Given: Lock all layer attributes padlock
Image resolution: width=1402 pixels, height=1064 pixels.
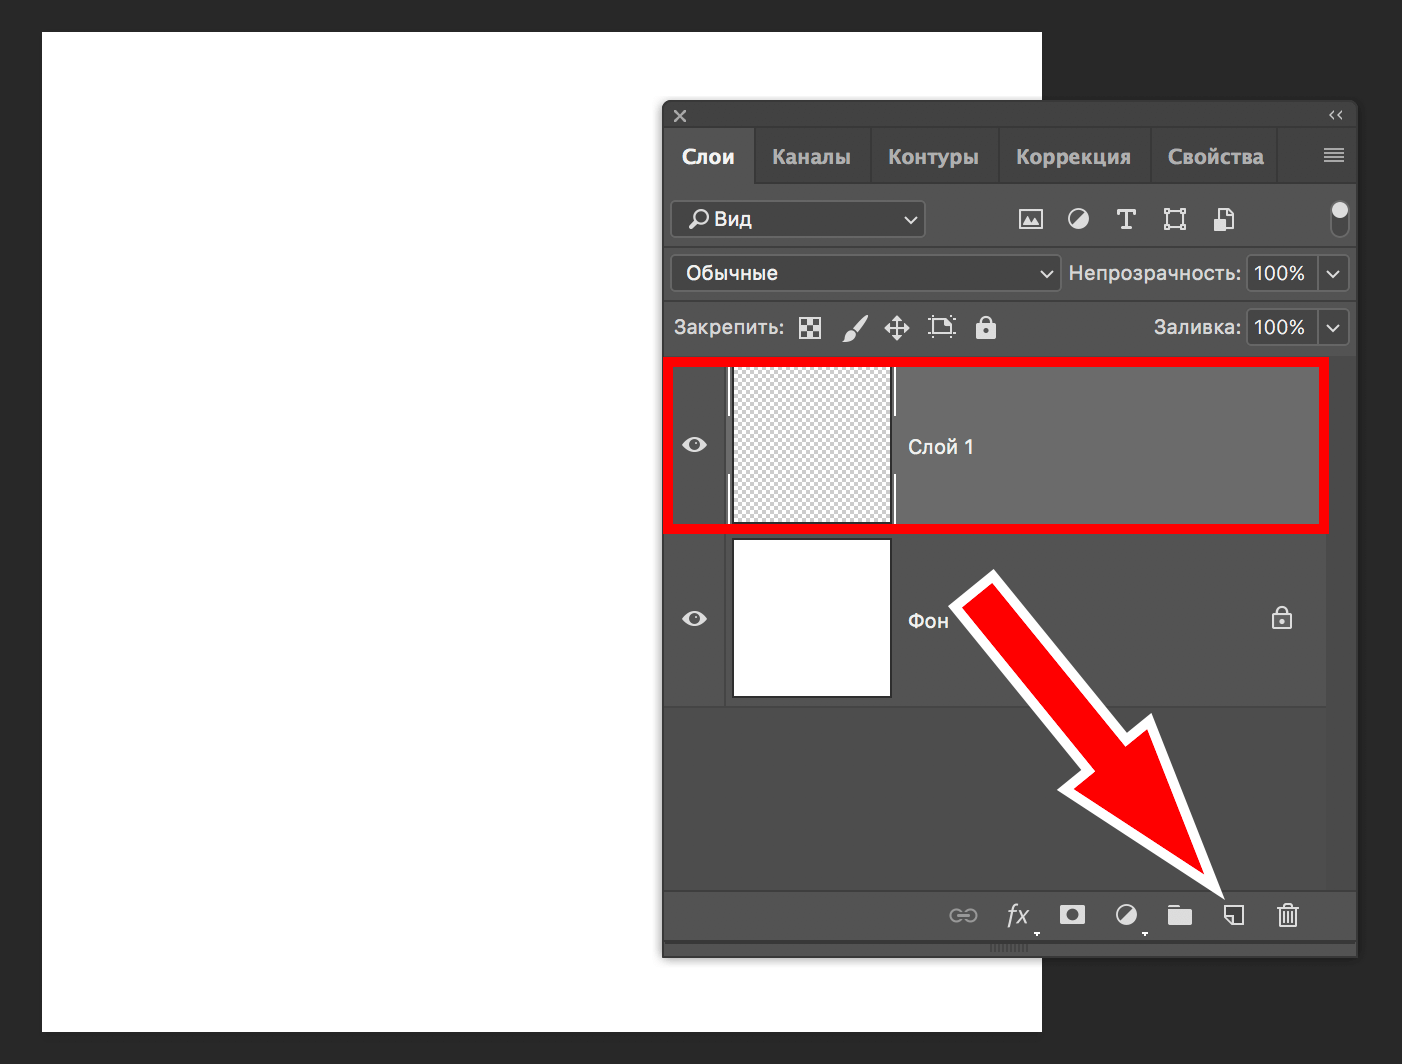Looking at the screenshot, I should pos(986,328).
